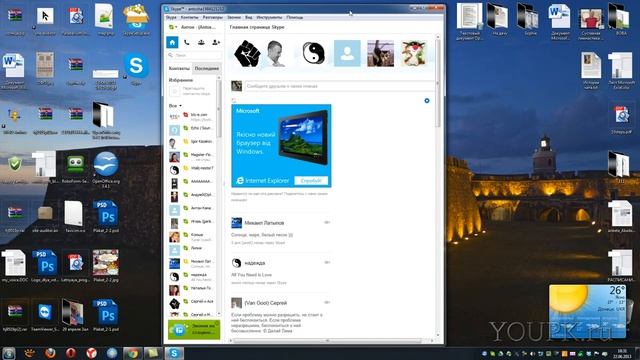This screenshot has height=360, width=640.
Task: Open feed settings gear icon in Skype
Action: point(427,100)
